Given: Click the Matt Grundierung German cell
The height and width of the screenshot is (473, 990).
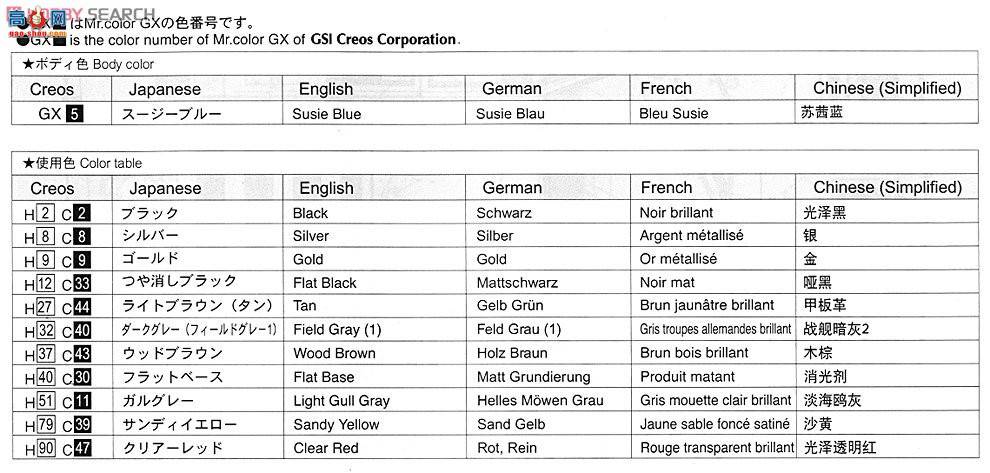Looking at the screenshot, I should [534, 378].
